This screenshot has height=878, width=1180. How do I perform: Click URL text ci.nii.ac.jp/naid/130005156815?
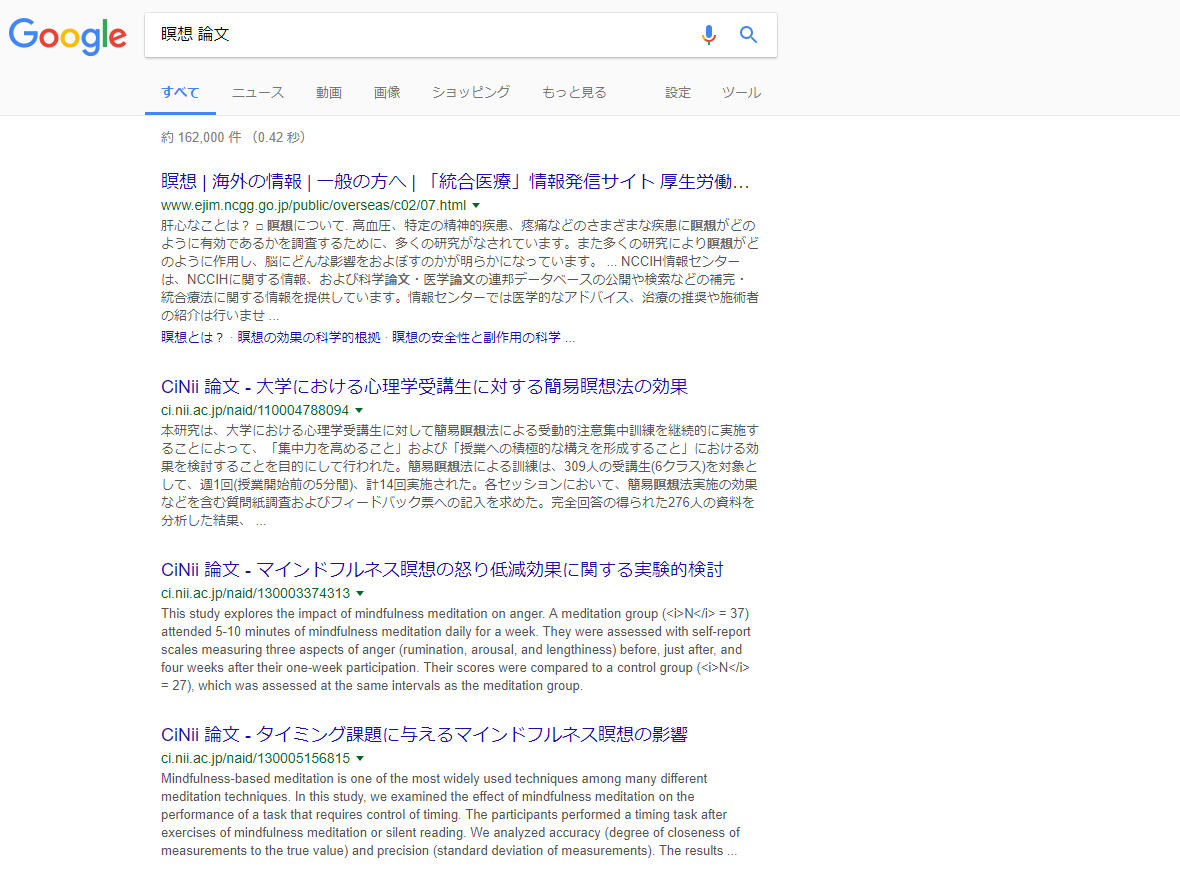click(255, 758)
